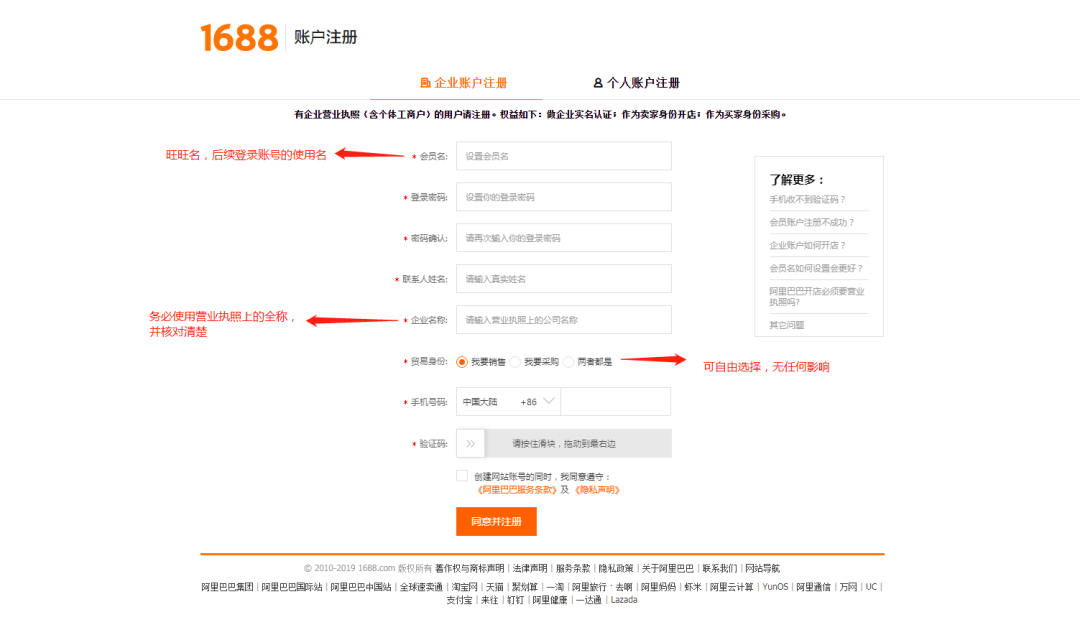Click the building icon beside 企业账户注册
Screen dimensions: 1080x630
click(x=425, y=83)
